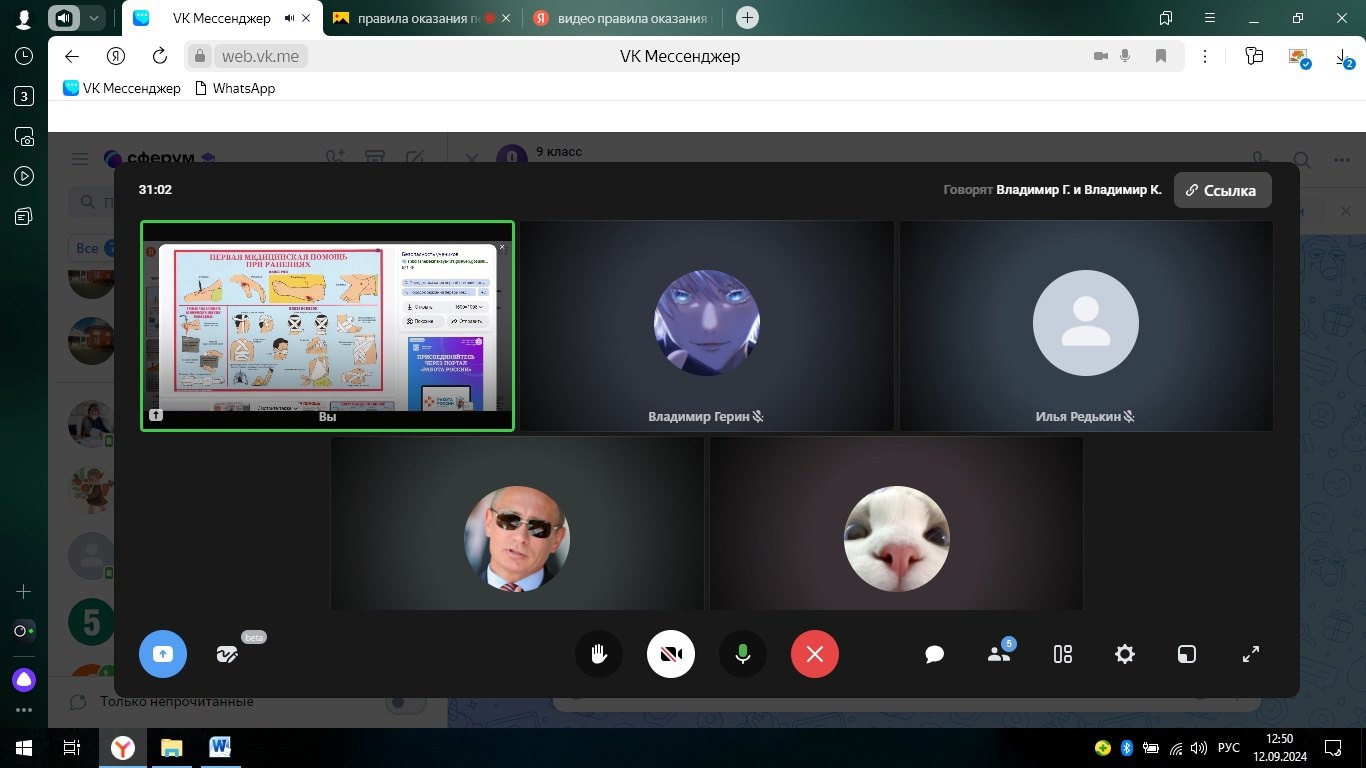Copy the call link via Ссылка button
1366x768 pixels.
(x=1222, y=190)
